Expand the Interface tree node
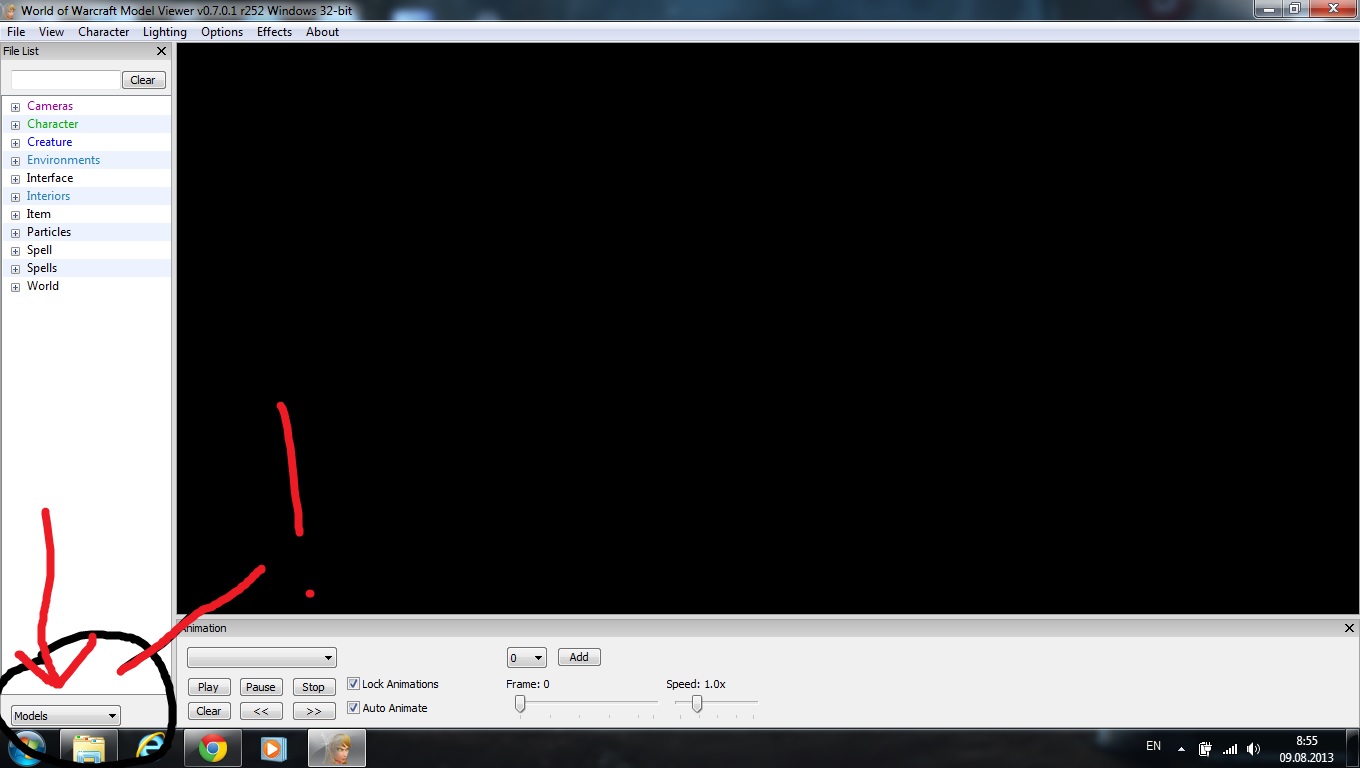Screen dimensions: 1360x768 [x=16, y=179]
